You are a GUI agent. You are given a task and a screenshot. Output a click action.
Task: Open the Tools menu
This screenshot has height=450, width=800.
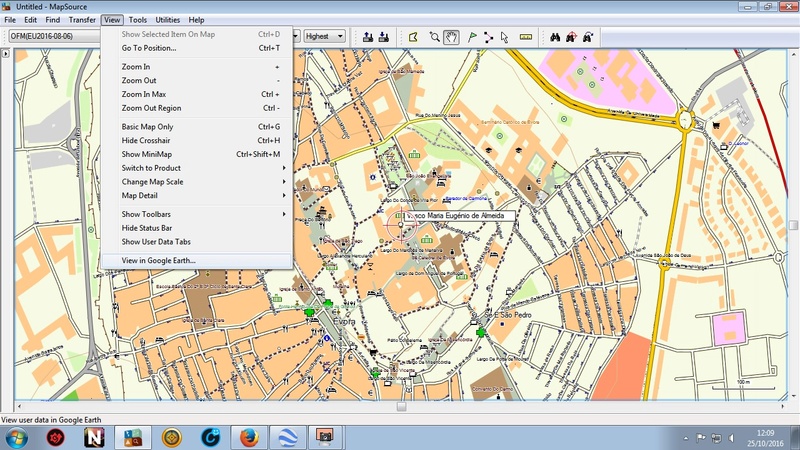[137, 20]
